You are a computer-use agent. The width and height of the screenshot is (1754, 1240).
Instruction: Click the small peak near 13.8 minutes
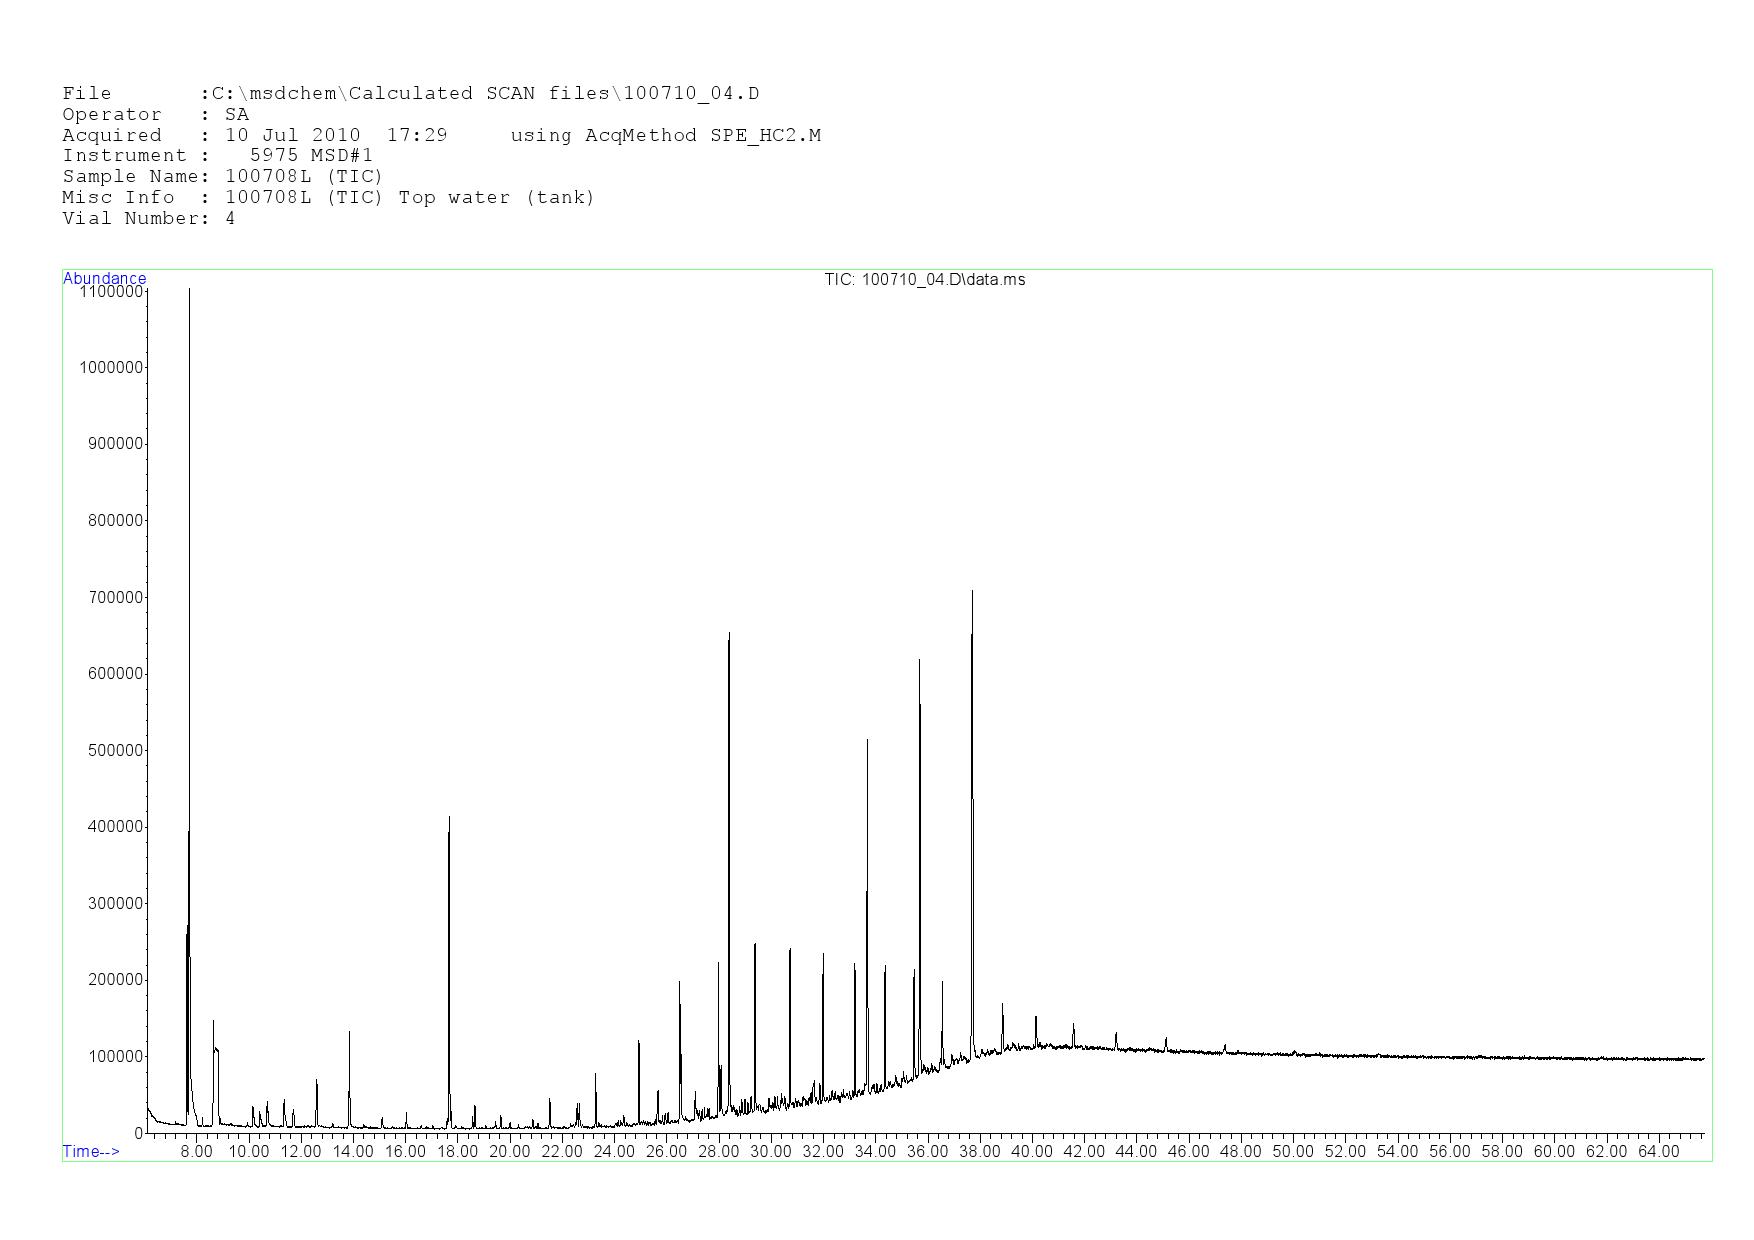(349, 1034)
